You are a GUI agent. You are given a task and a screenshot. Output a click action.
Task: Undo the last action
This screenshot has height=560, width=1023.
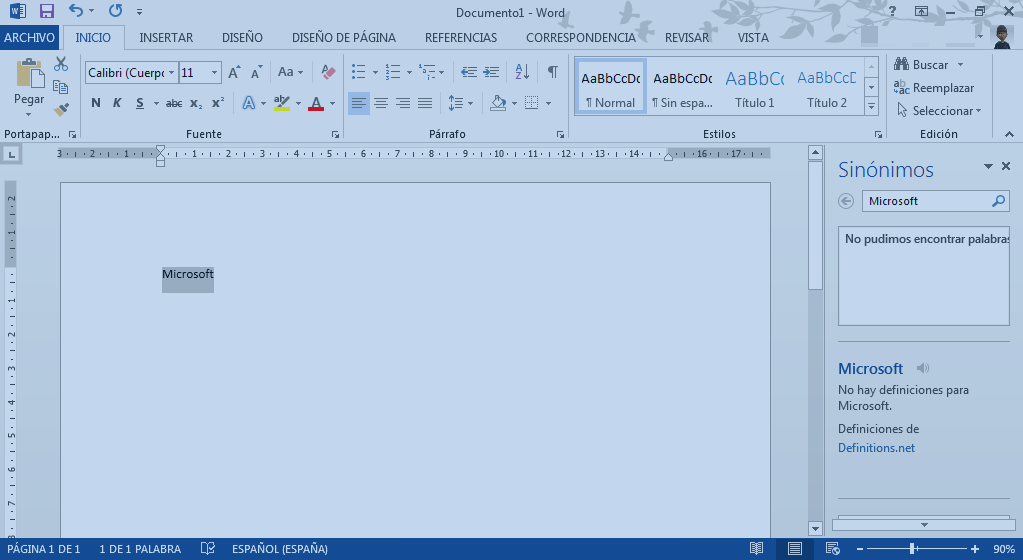76,10
